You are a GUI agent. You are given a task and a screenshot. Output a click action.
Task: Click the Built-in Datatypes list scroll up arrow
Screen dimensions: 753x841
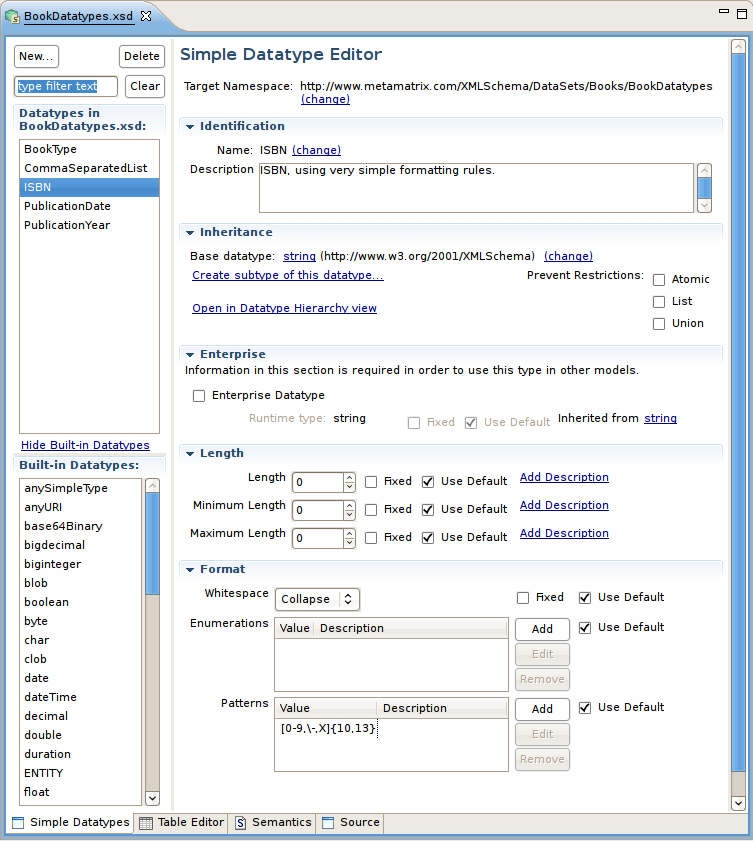(x=152, y=486)
